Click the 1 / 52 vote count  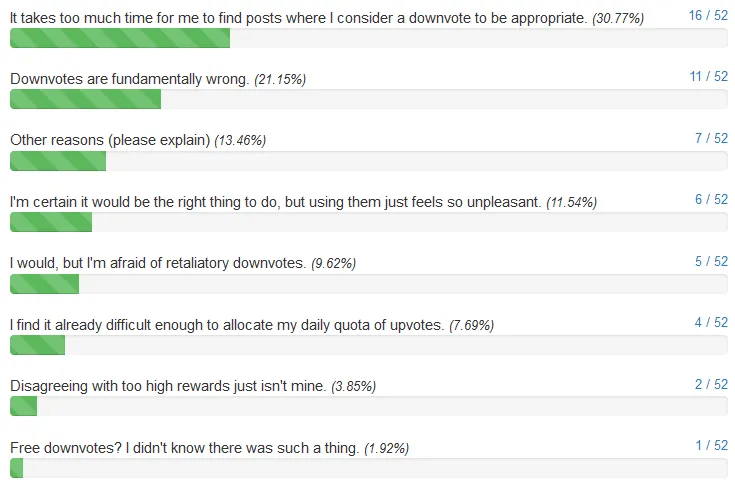[x=712, y=445]
